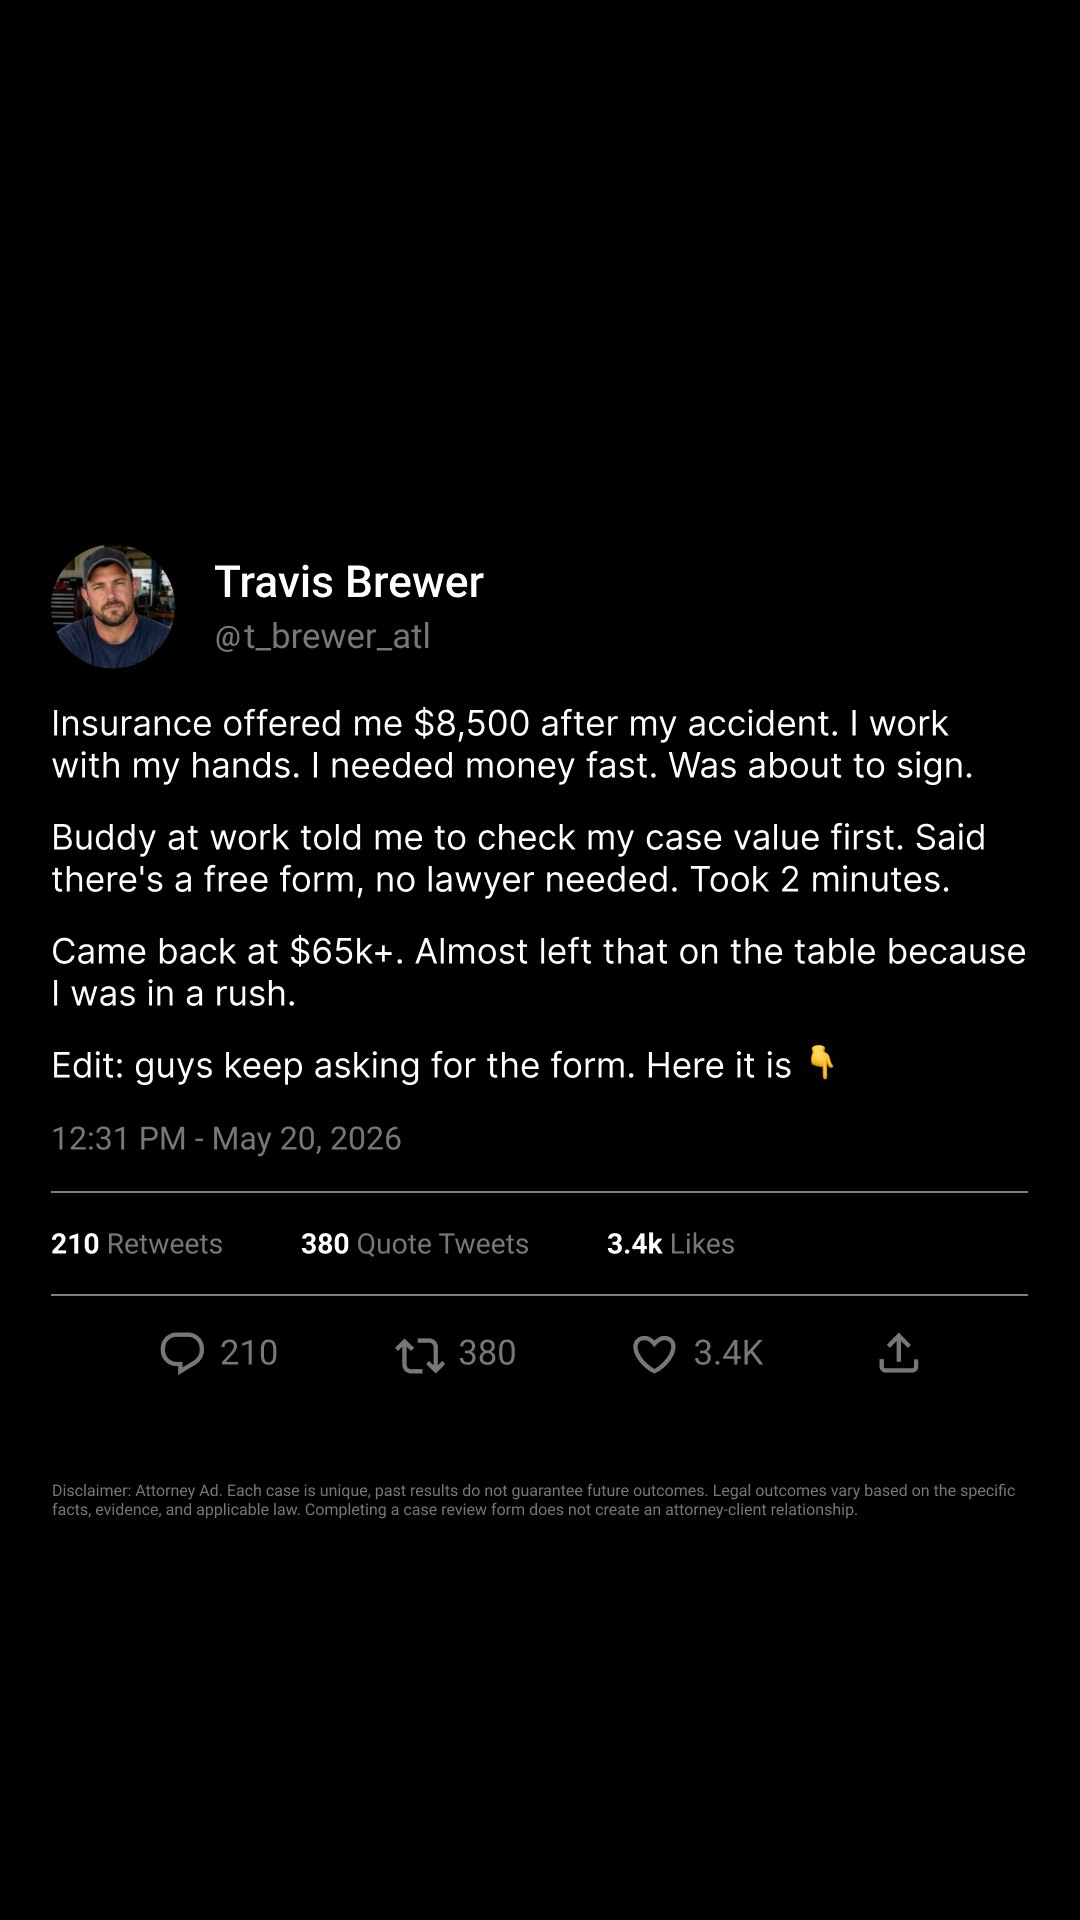Tap the retweet arrows icon
This screenshot has width=1080, height=1920.
tap(419, 1355)
